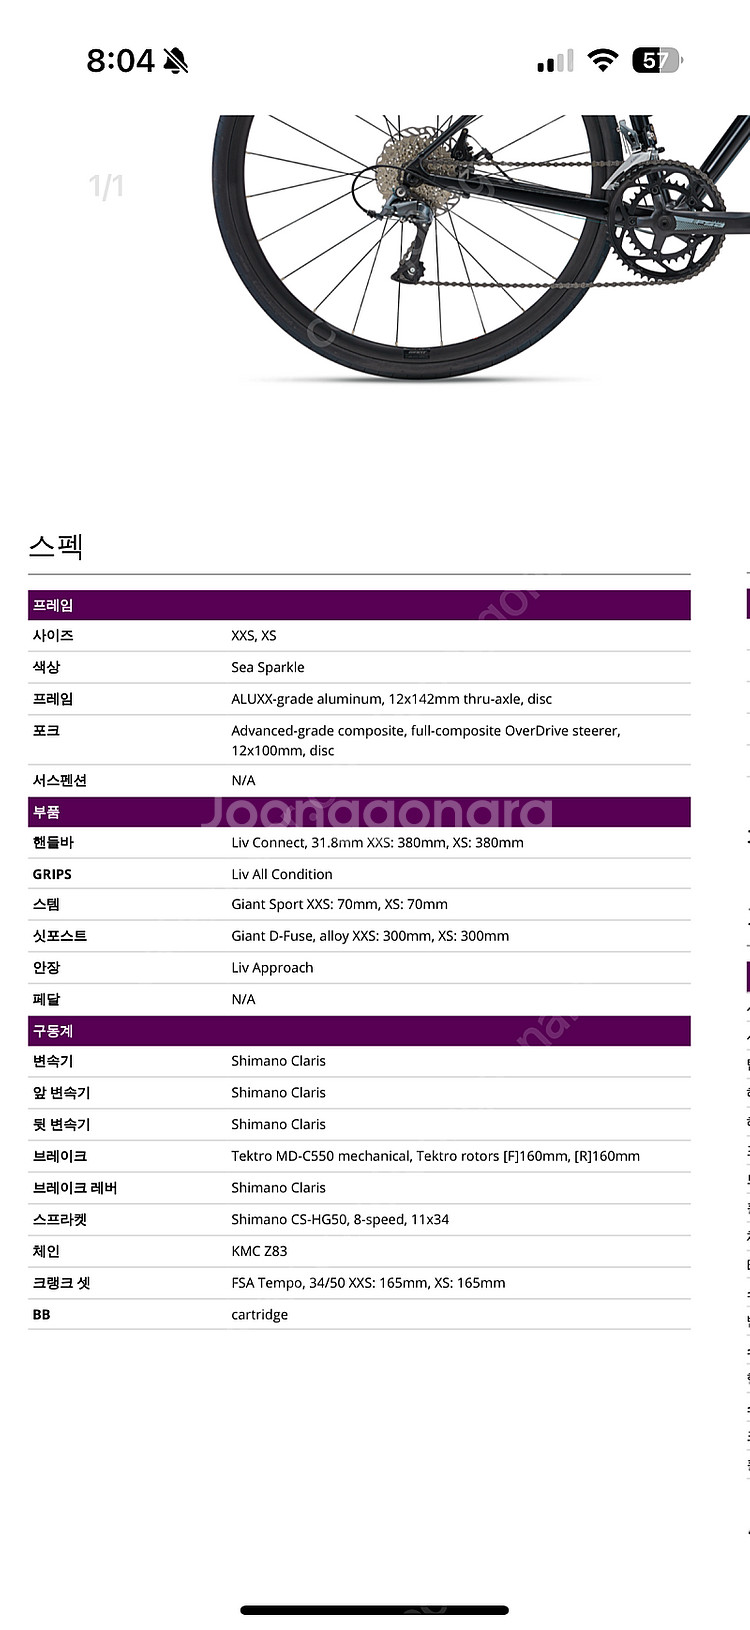The width and height of the screenshot is (750, 1630).
Task: Tap the 체인 row label
Action: (x=46, y=1251)
